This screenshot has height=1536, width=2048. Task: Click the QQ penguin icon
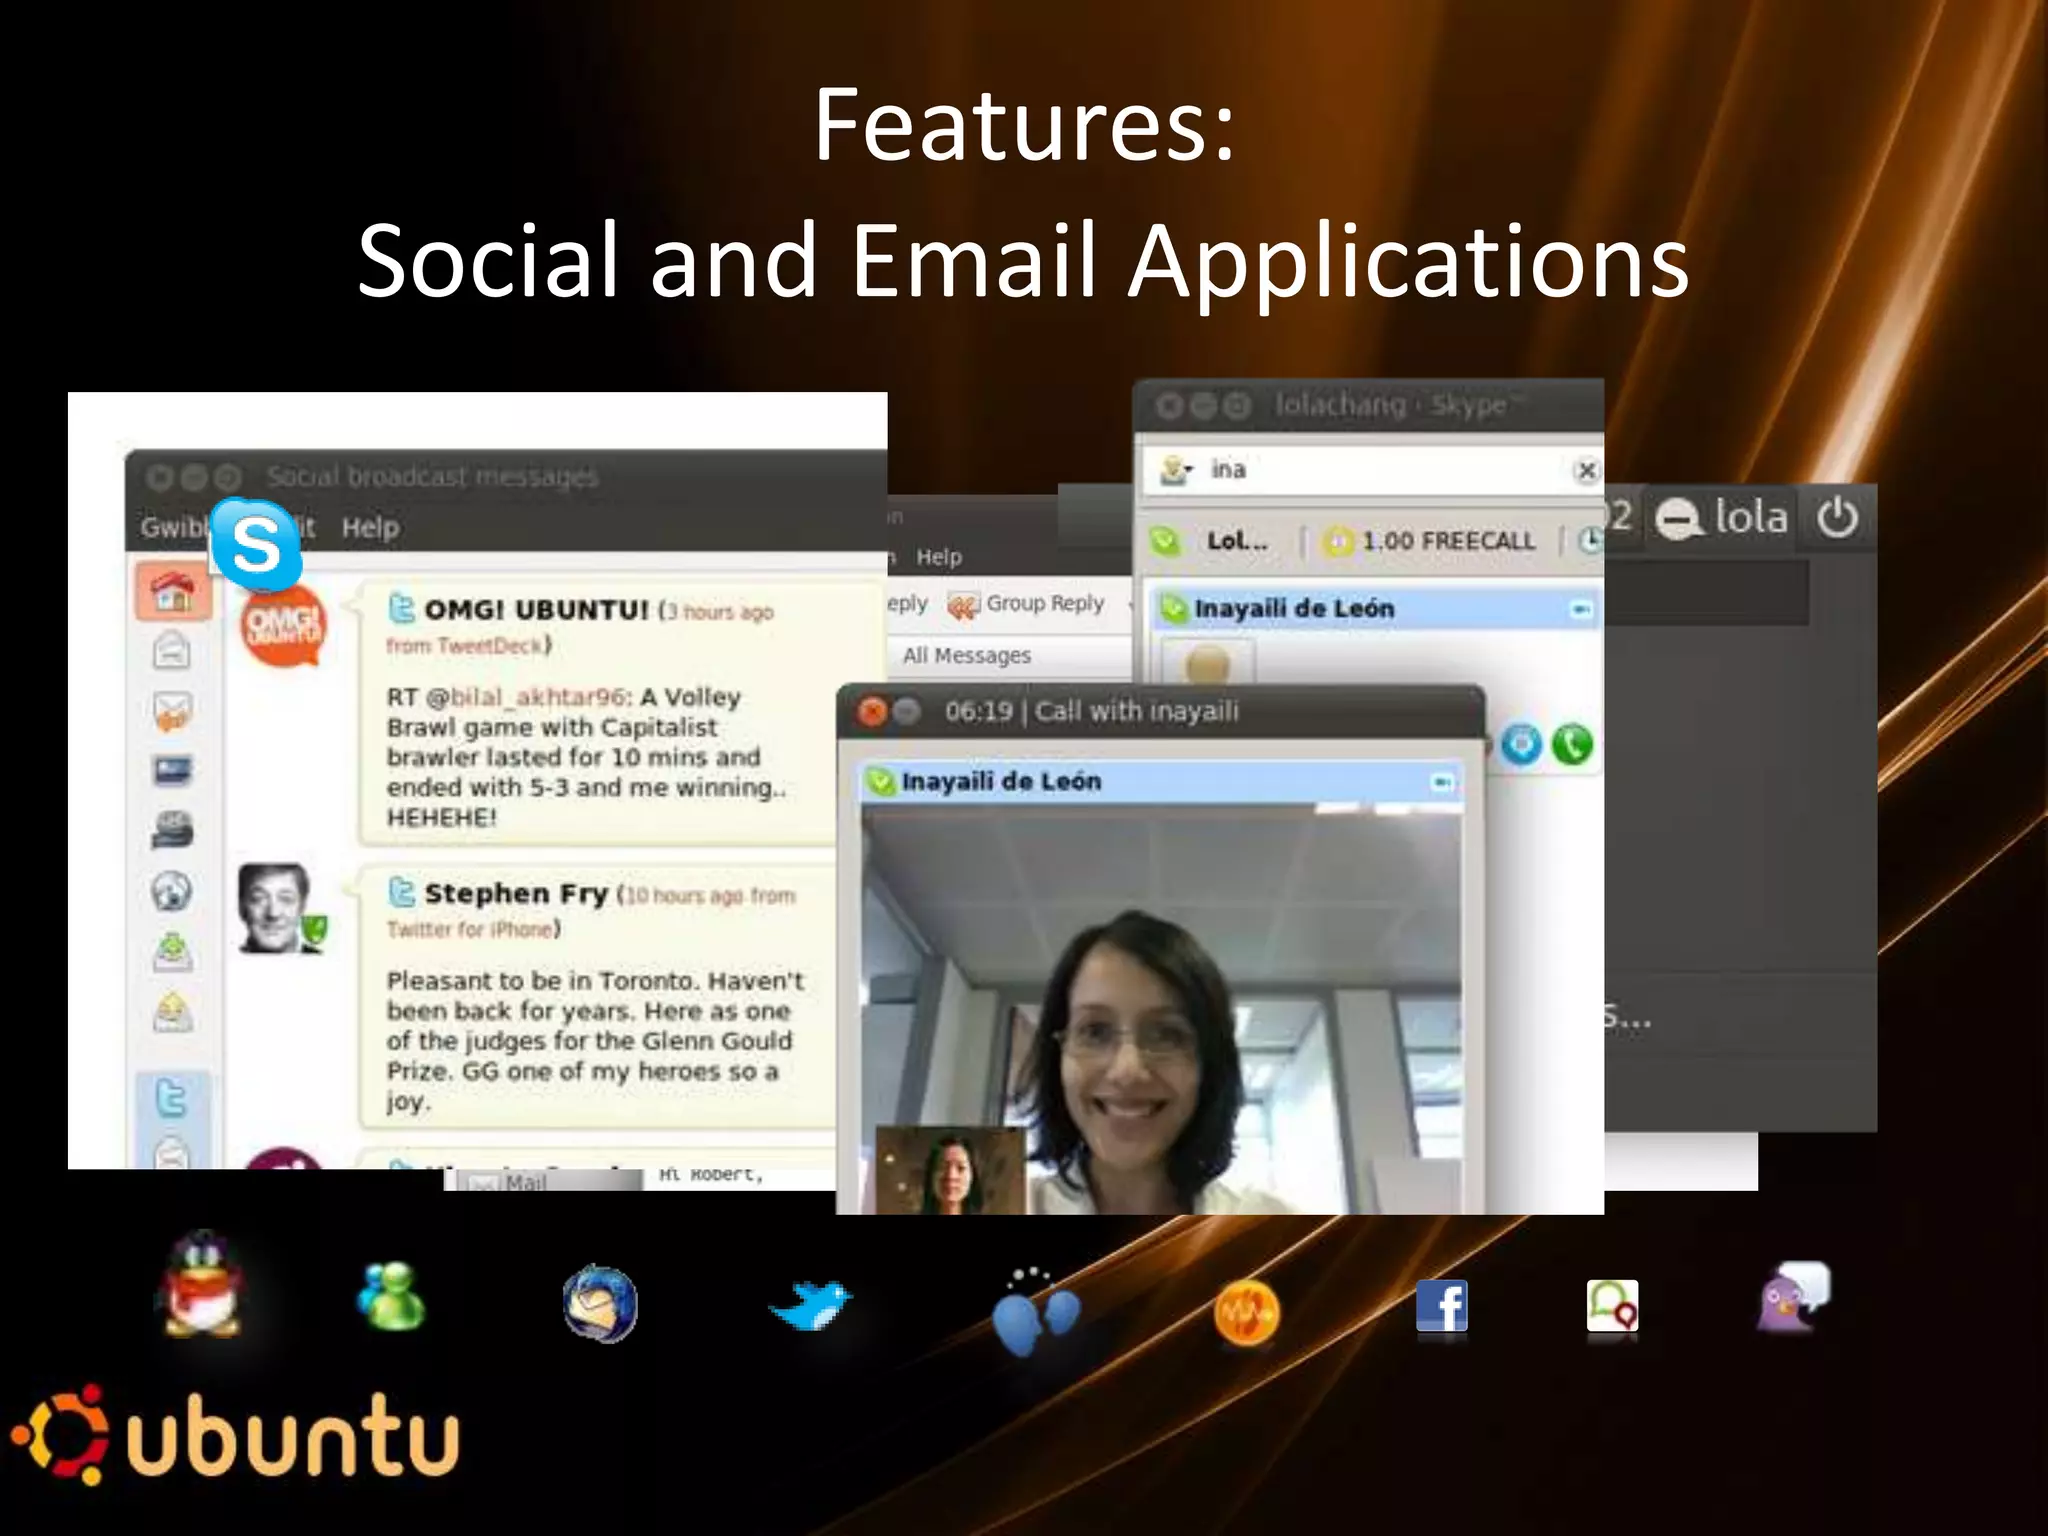202,1286
